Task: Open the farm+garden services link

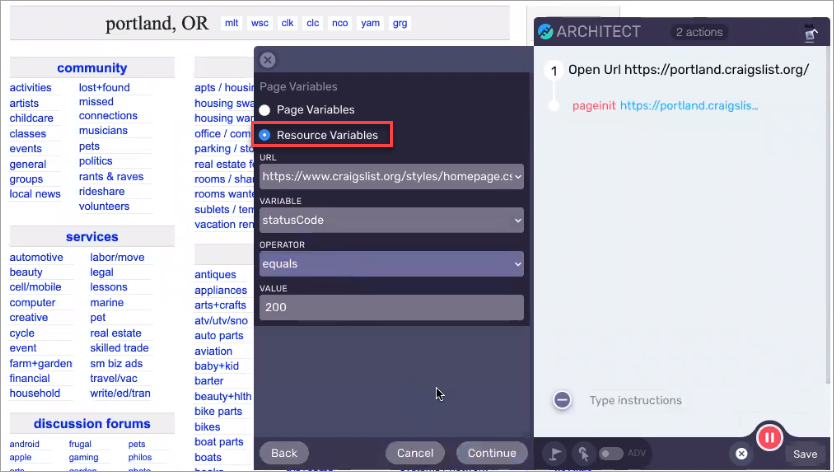Action: [40, 363]
